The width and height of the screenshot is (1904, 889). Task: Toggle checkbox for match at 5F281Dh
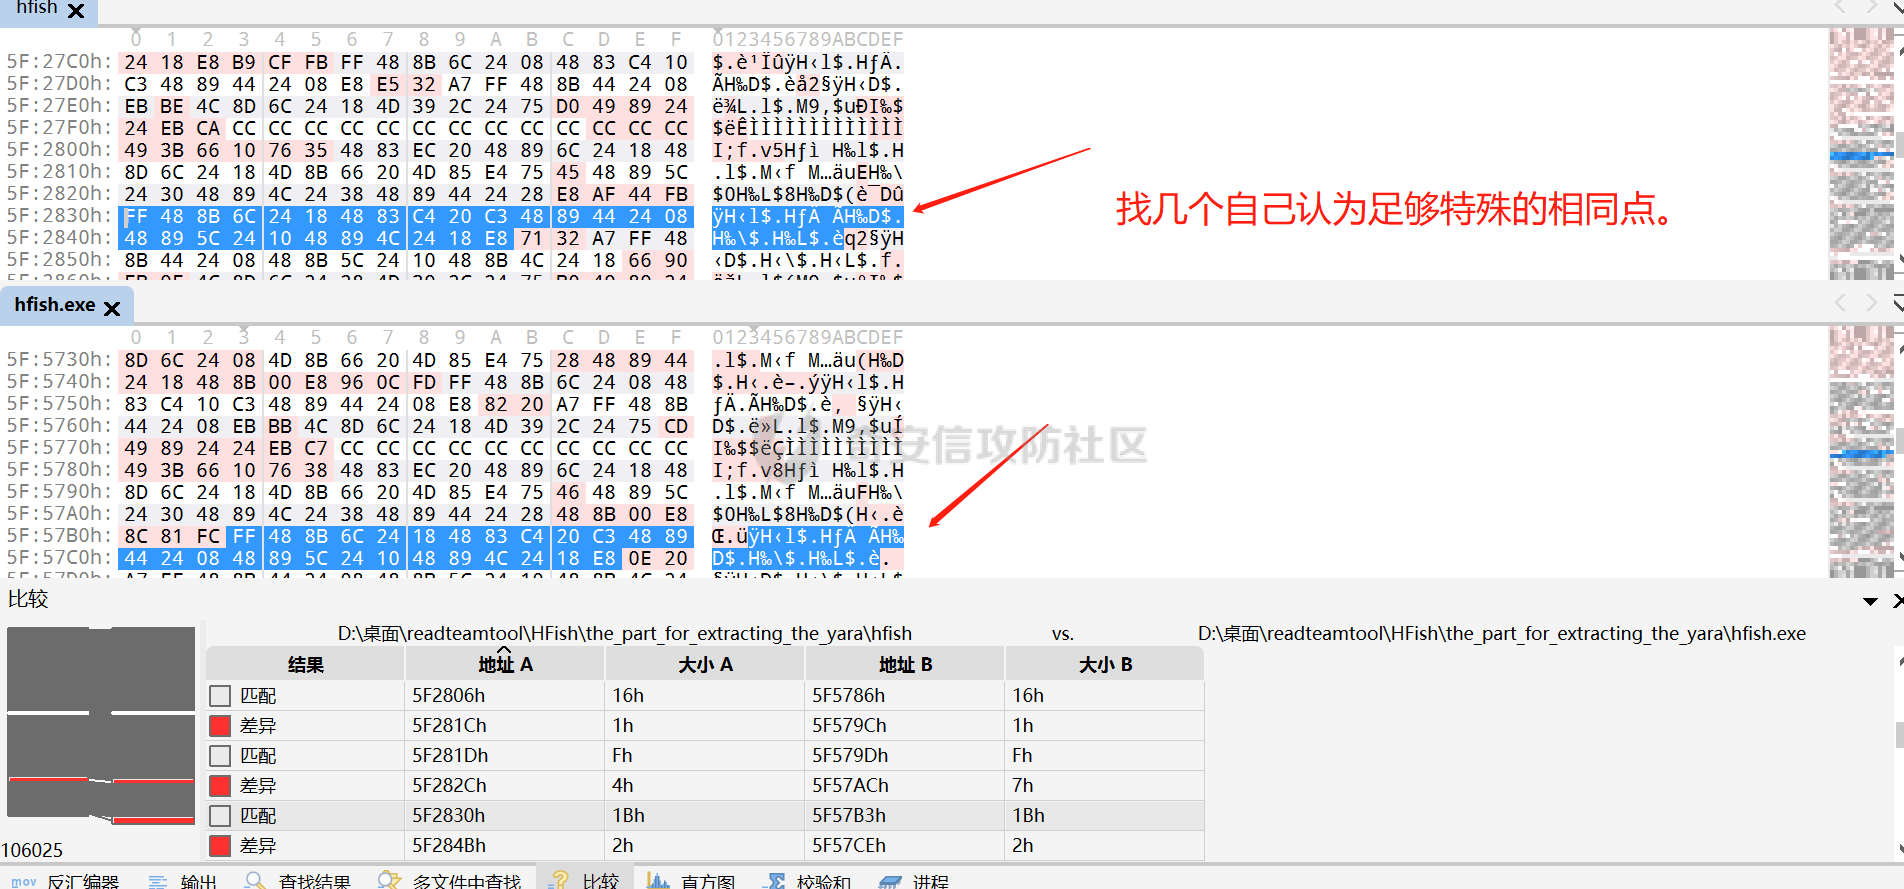click(220, 756)
